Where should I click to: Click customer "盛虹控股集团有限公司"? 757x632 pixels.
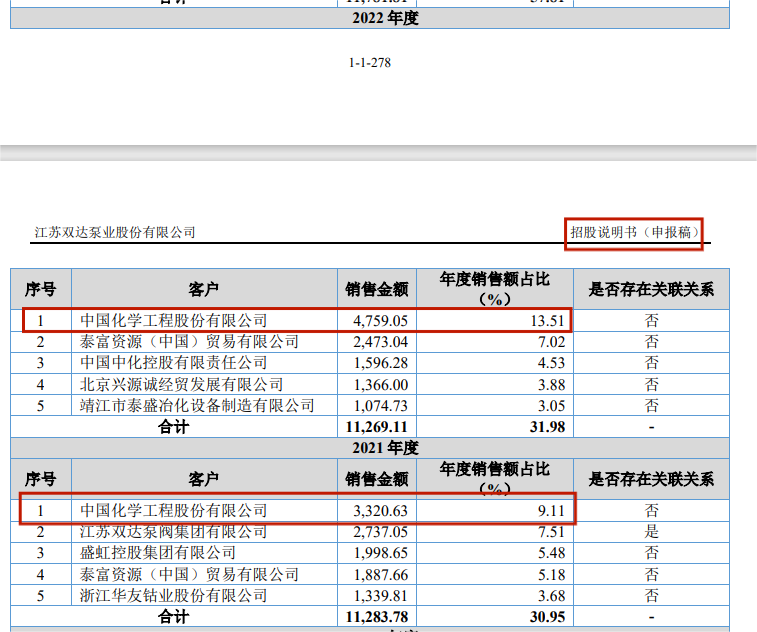pos(158,553)
